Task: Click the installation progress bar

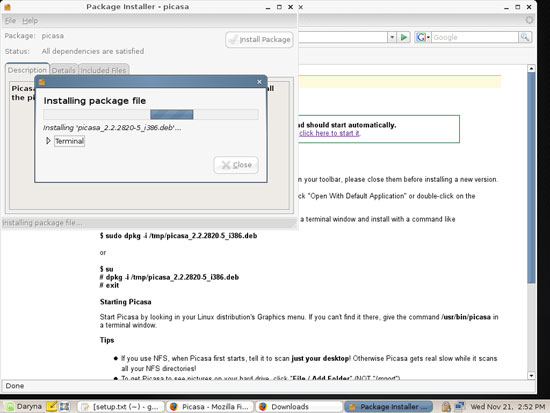Action: point(151,114)
